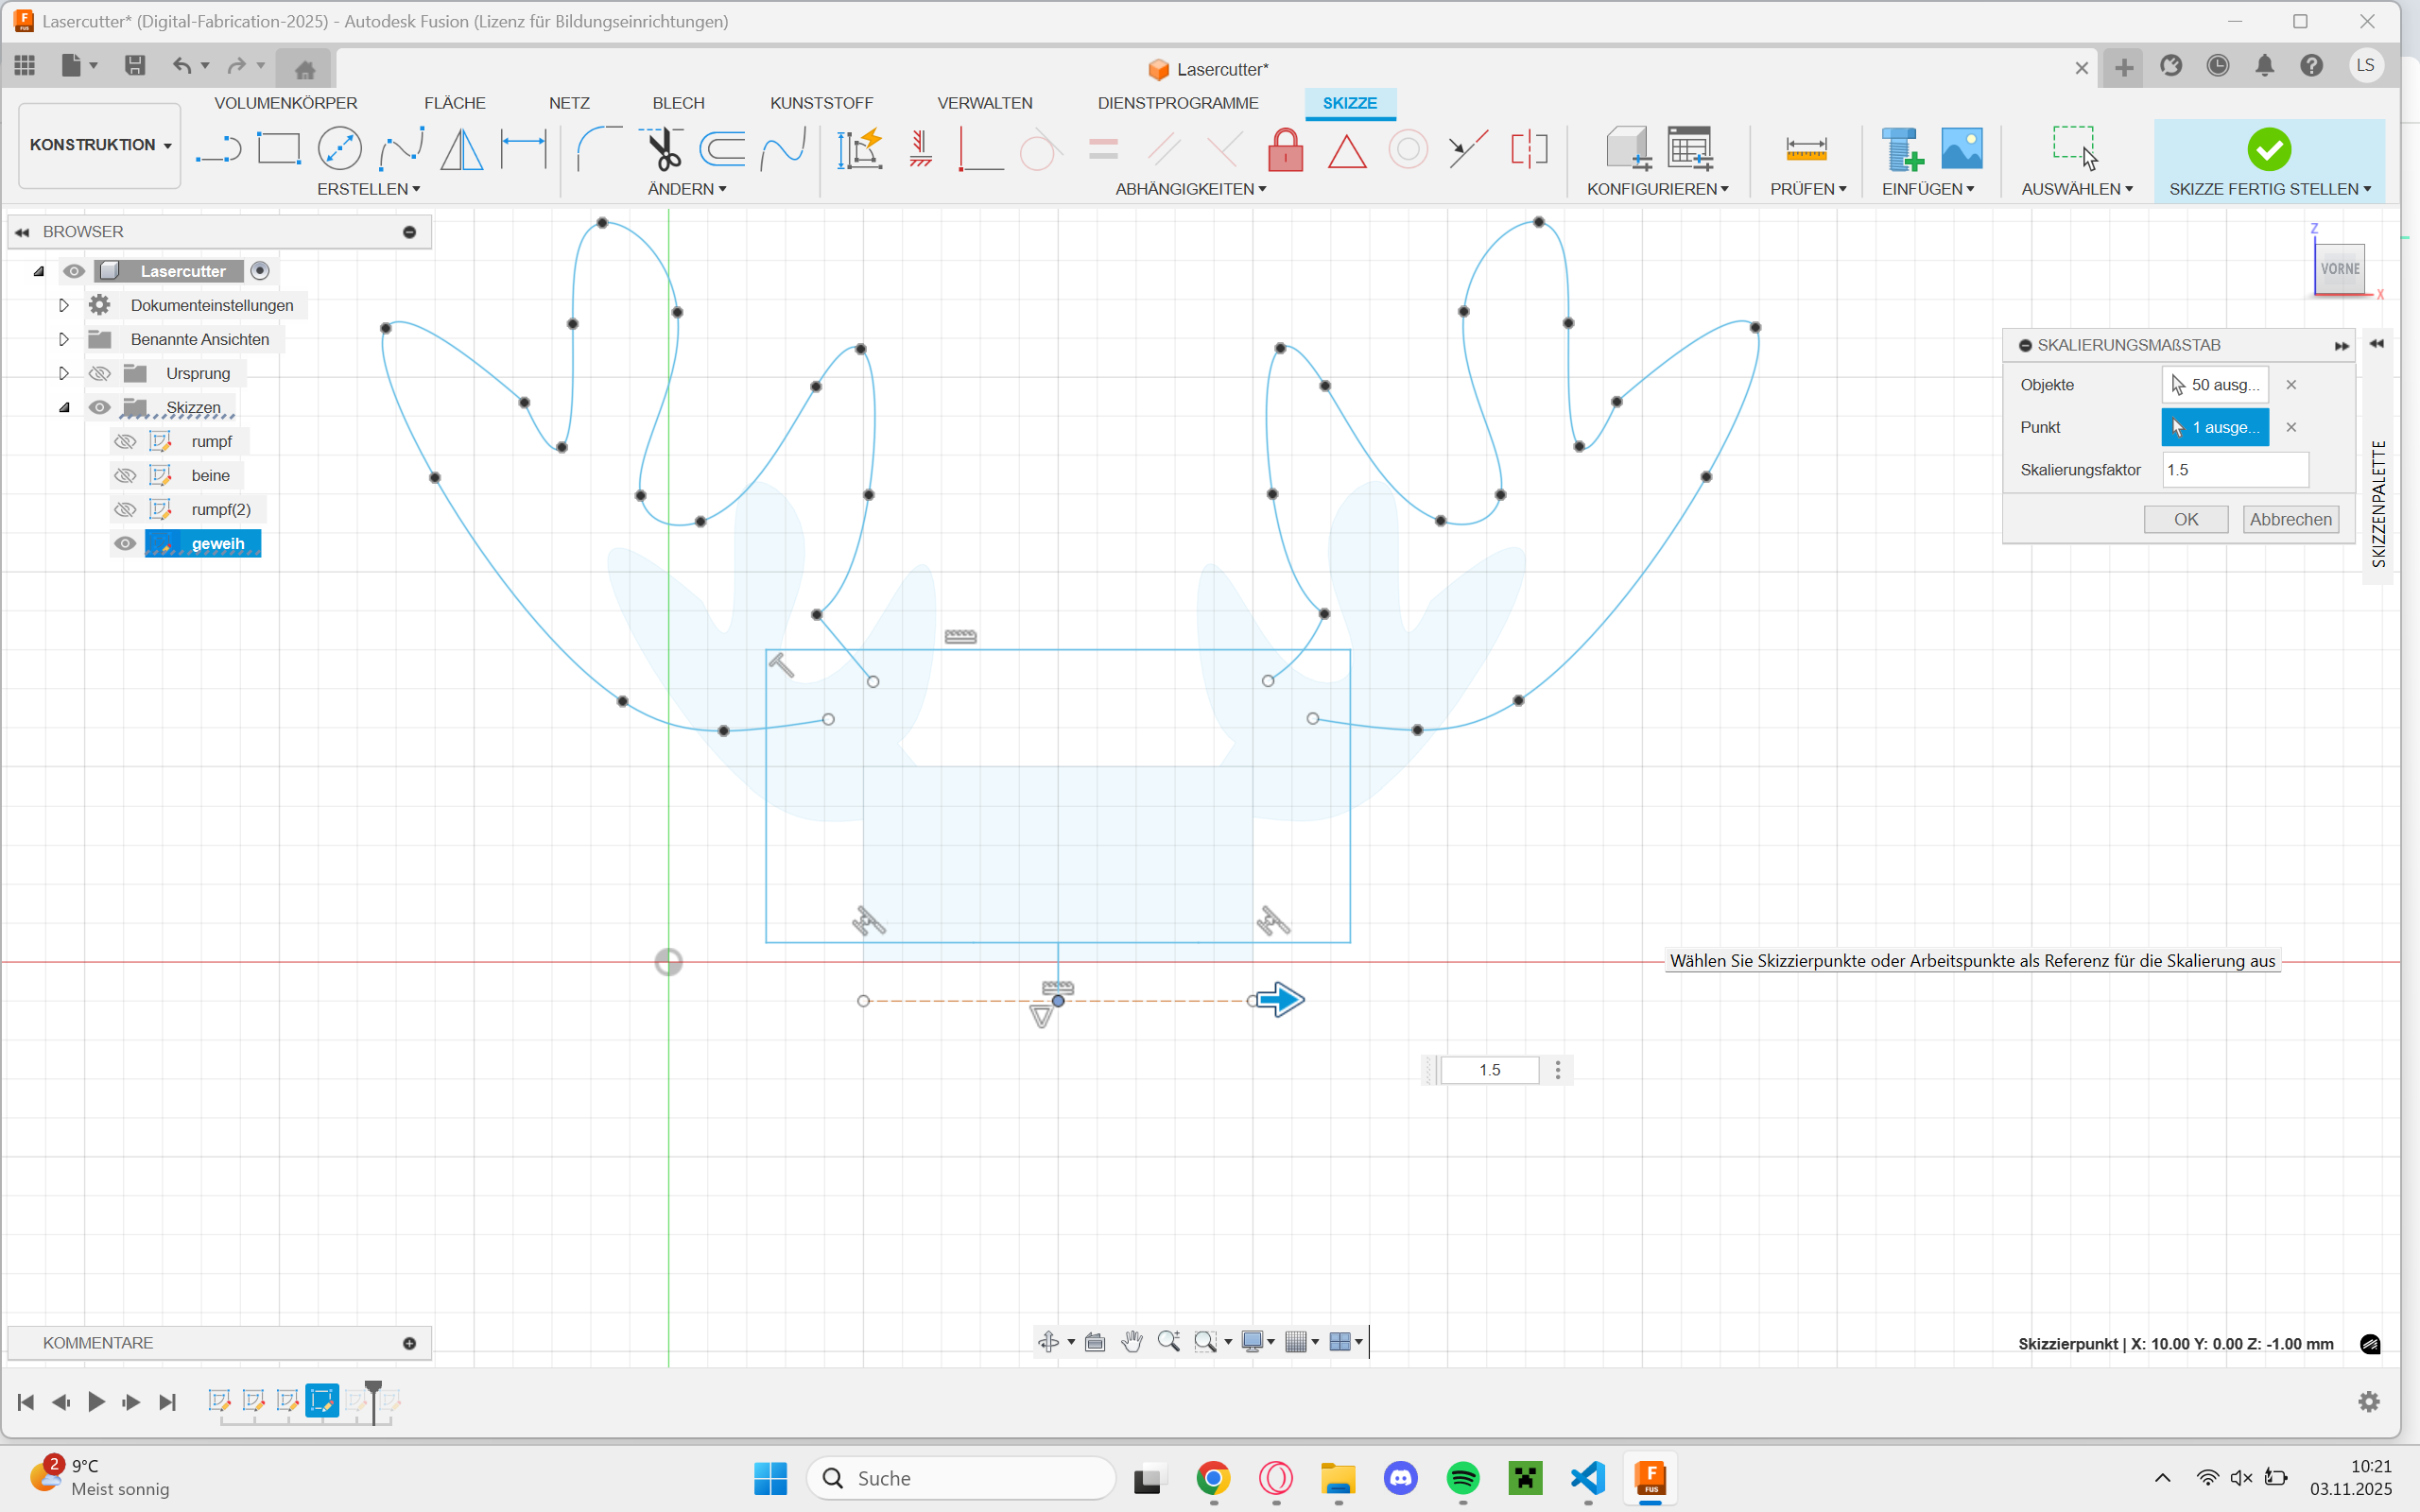Click Abbrechen to cancel scaling
The height and width of the screenshot is (1512, 2420).
(2290, 519)
